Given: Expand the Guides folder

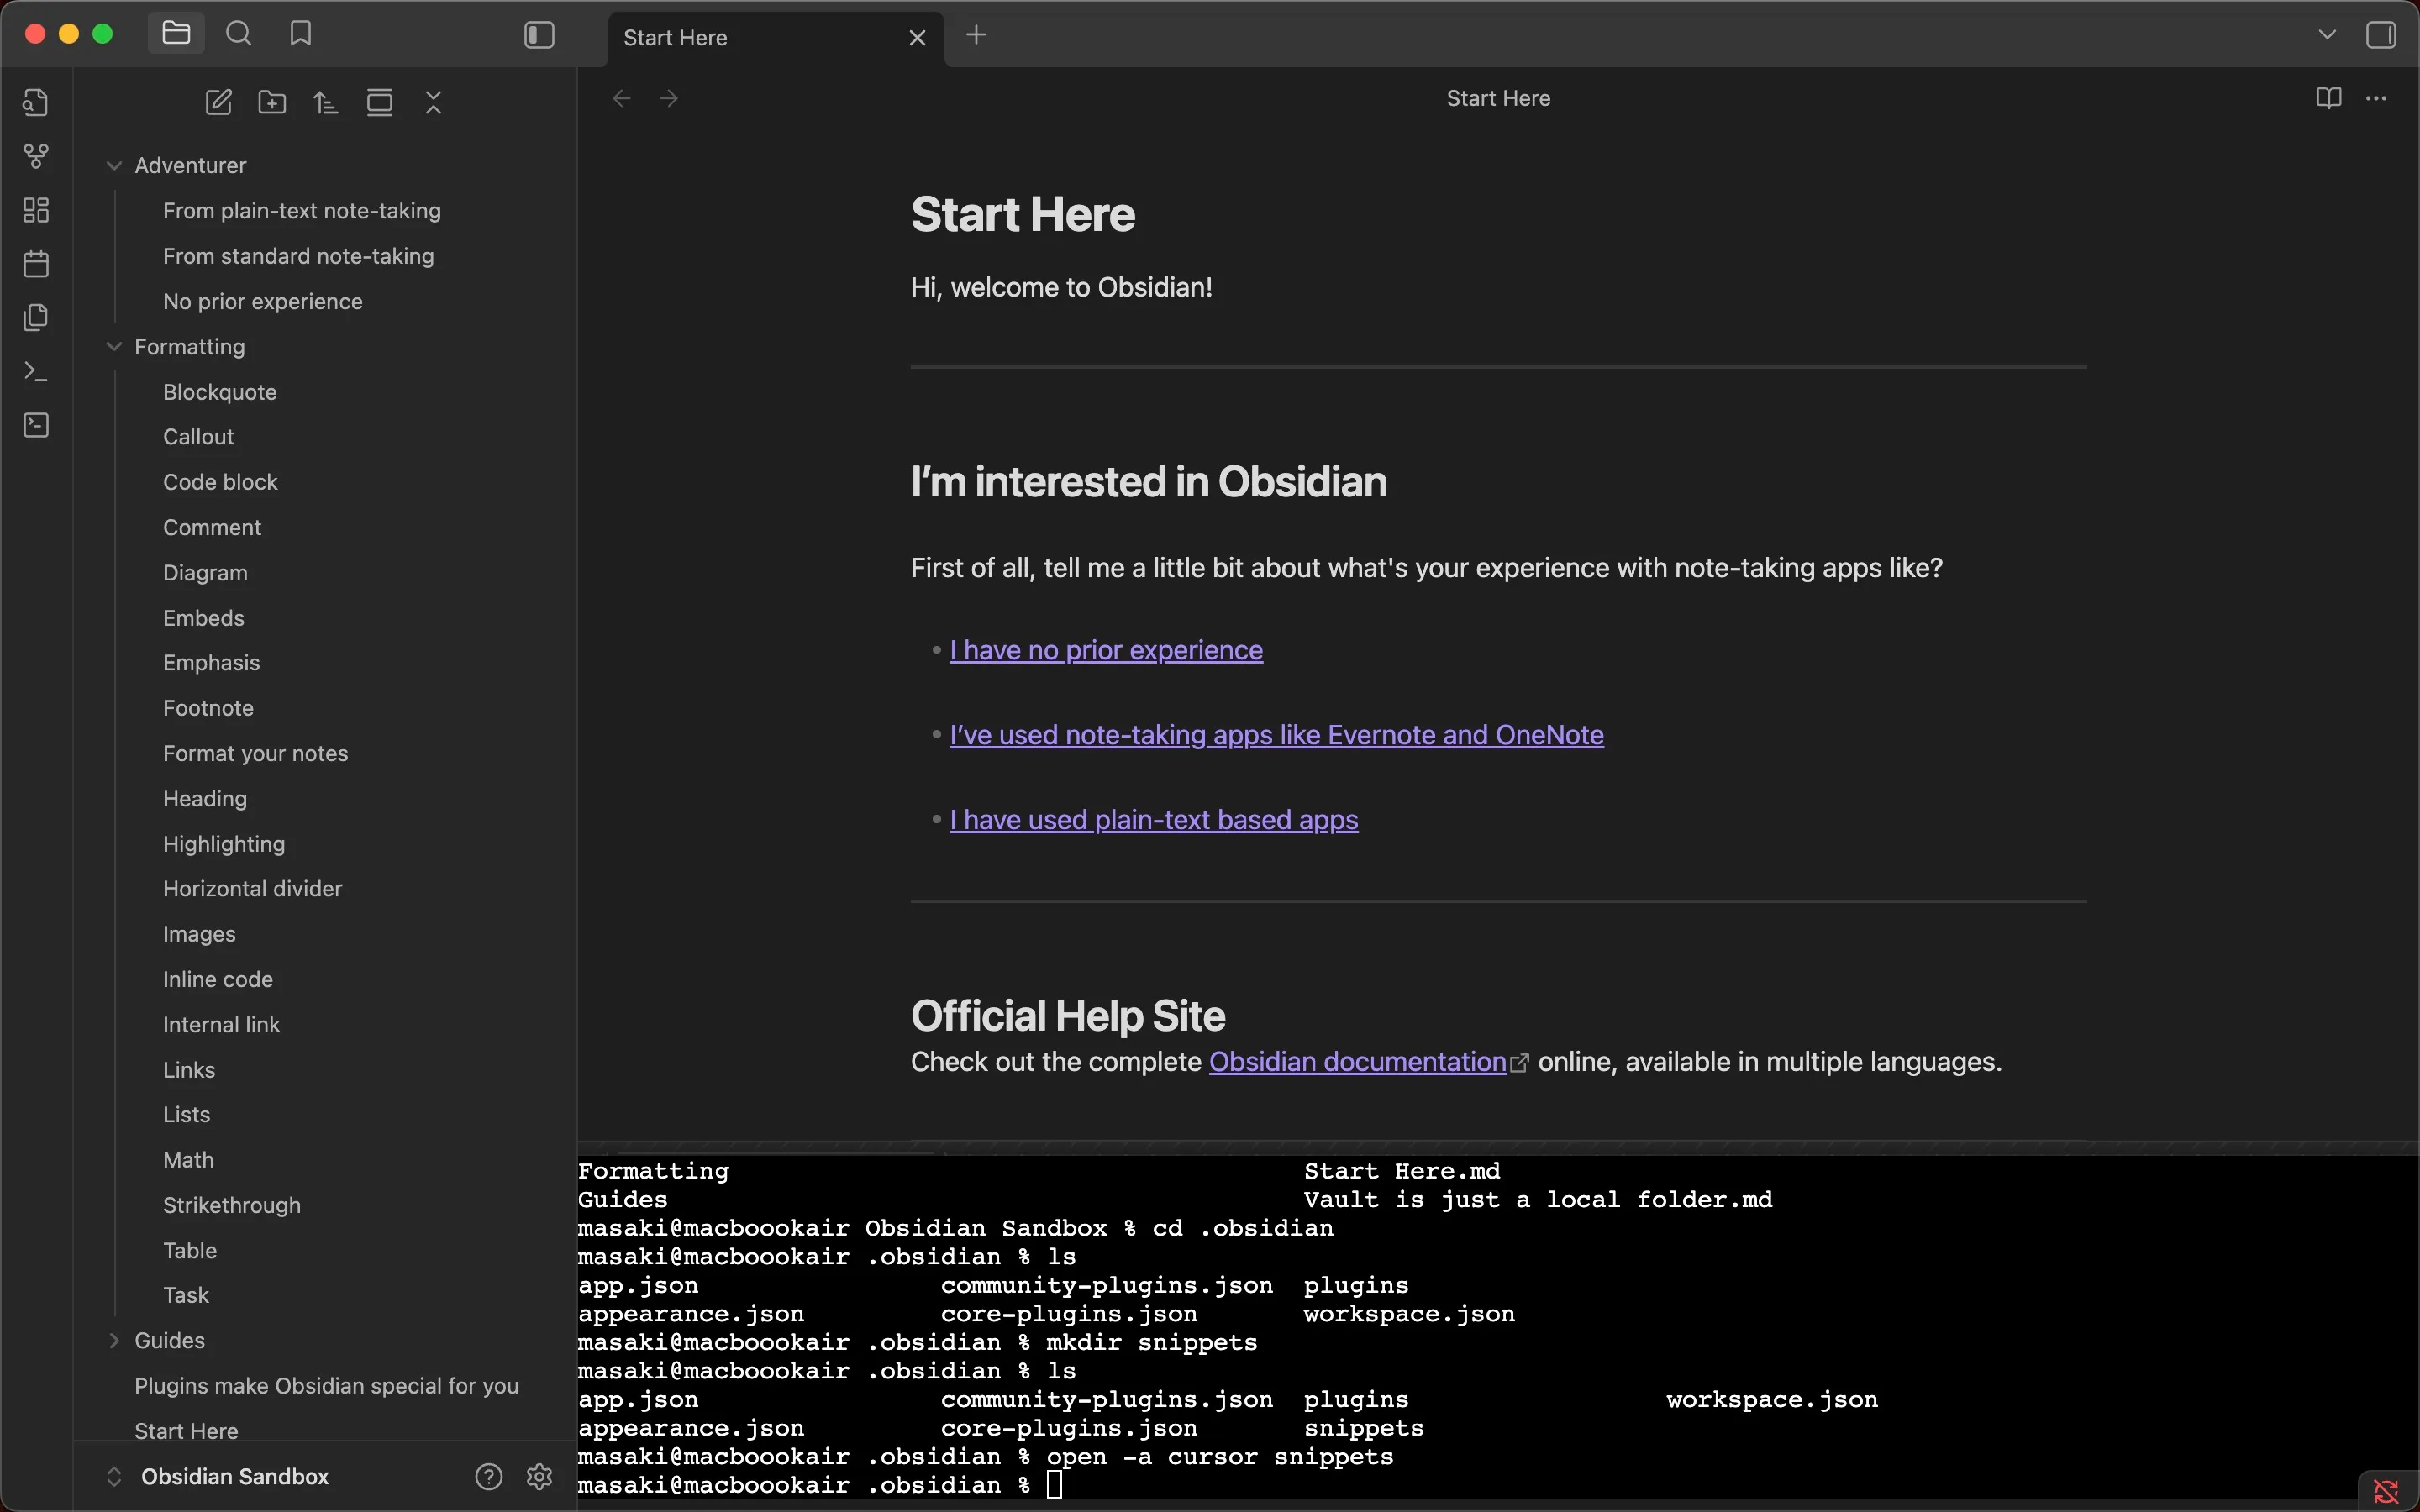Looking at the screenshot, I should [x=114, y=1341].
